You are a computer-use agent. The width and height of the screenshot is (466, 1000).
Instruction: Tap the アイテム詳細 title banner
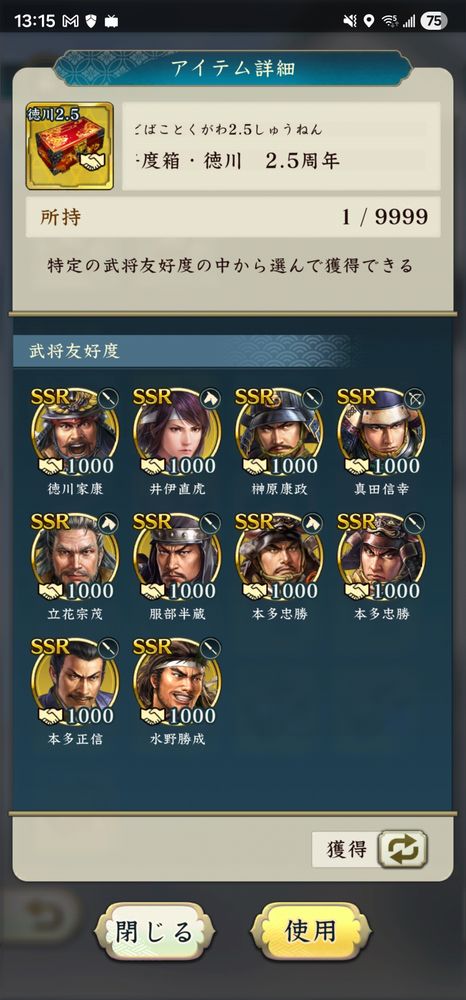[x=233, y=68]
